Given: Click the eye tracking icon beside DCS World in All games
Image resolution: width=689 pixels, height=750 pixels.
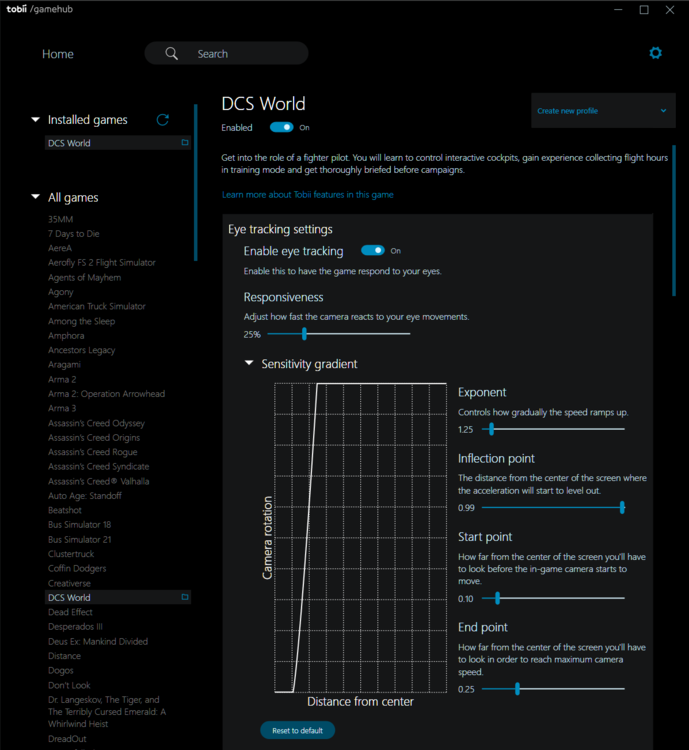Looking at the screenshot, I should [x=185, y=597].
